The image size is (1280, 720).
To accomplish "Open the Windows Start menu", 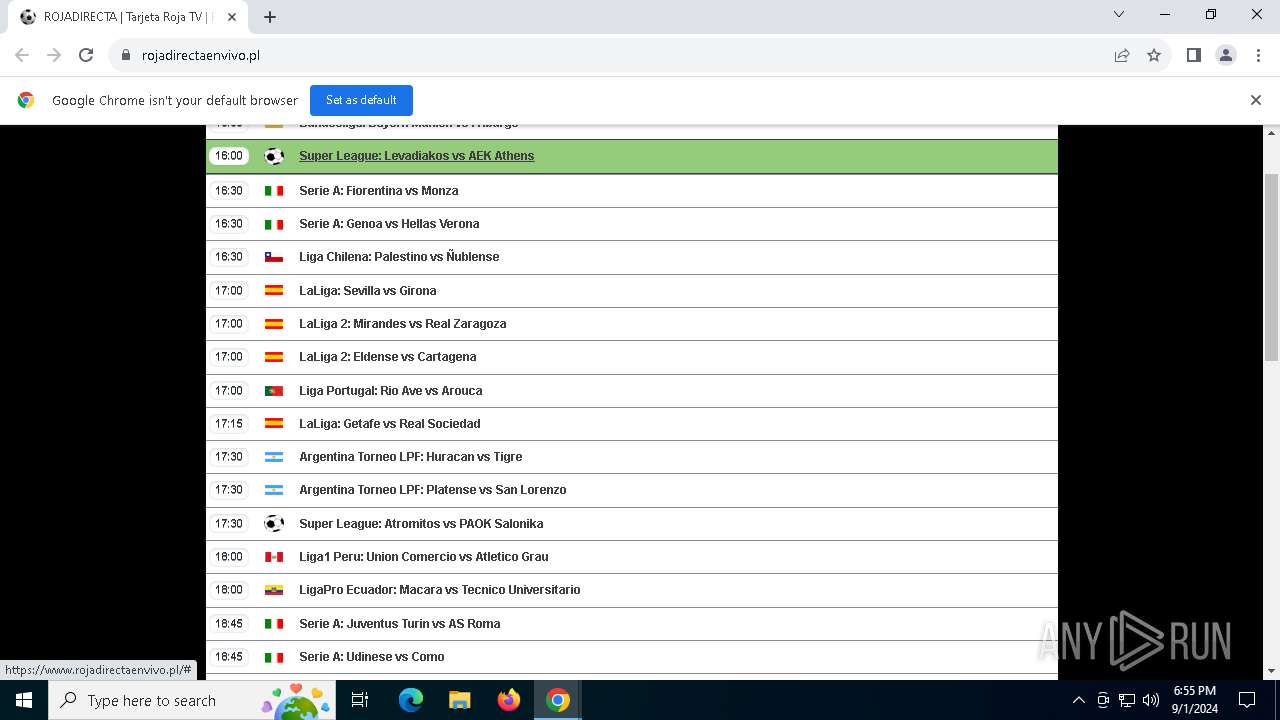I will [24, 700].
